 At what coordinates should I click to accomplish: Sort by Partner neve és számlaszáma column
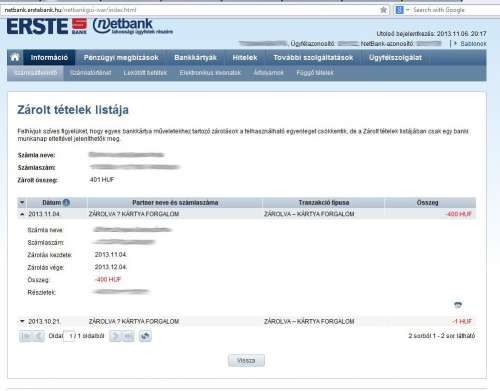coord(175,202)
